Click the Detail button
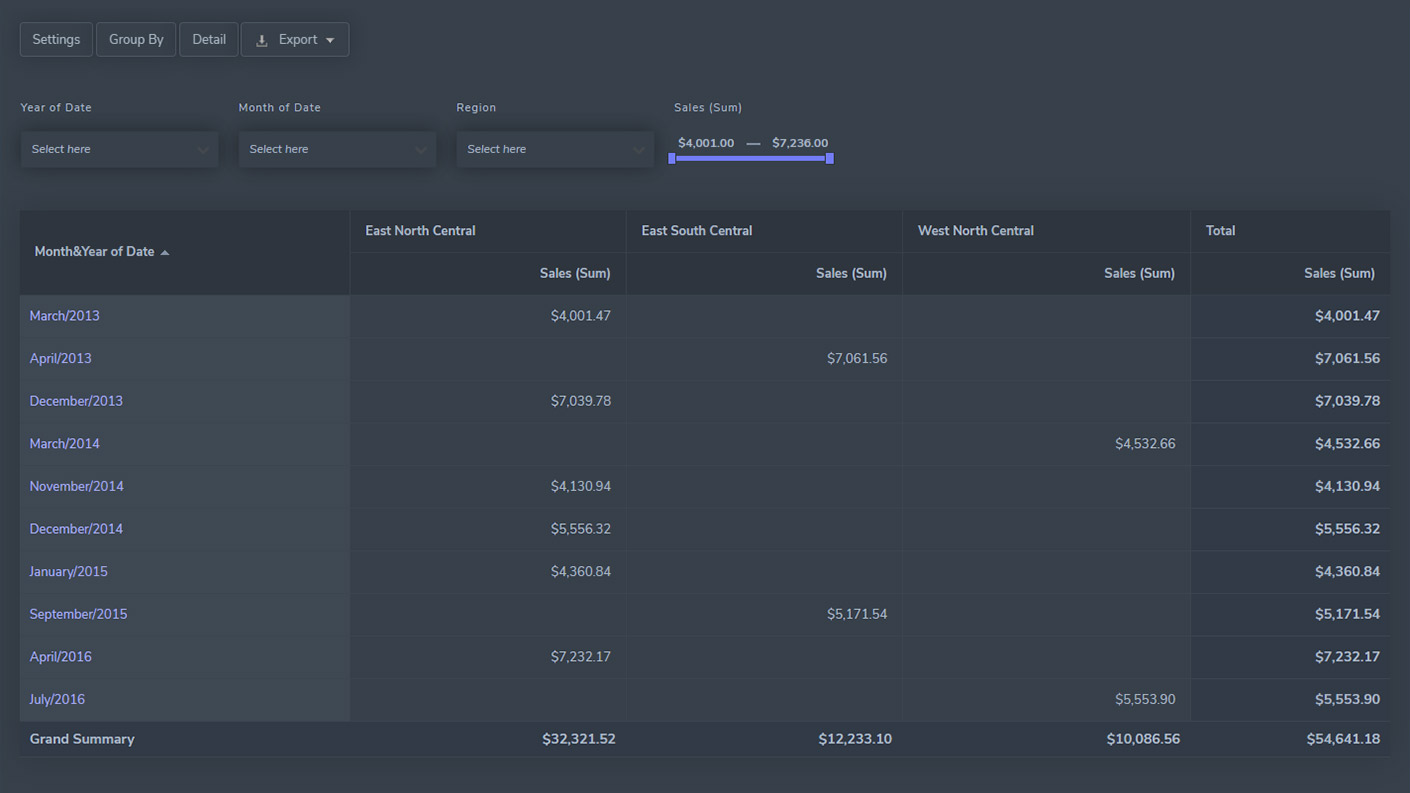Viewport: 1410px width, 793px height. tap(209, 40)
